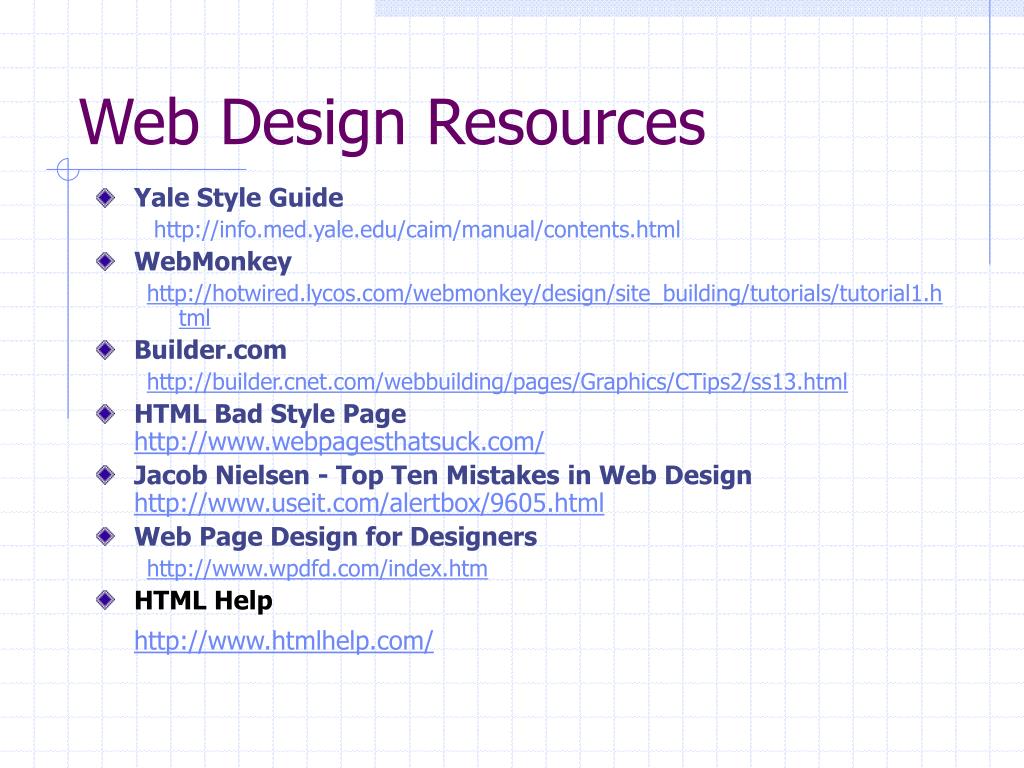This screenshot has width=1024, height=768.
Task: Select the 'Yale Style Guide' heading
Action: coord(238,198)
